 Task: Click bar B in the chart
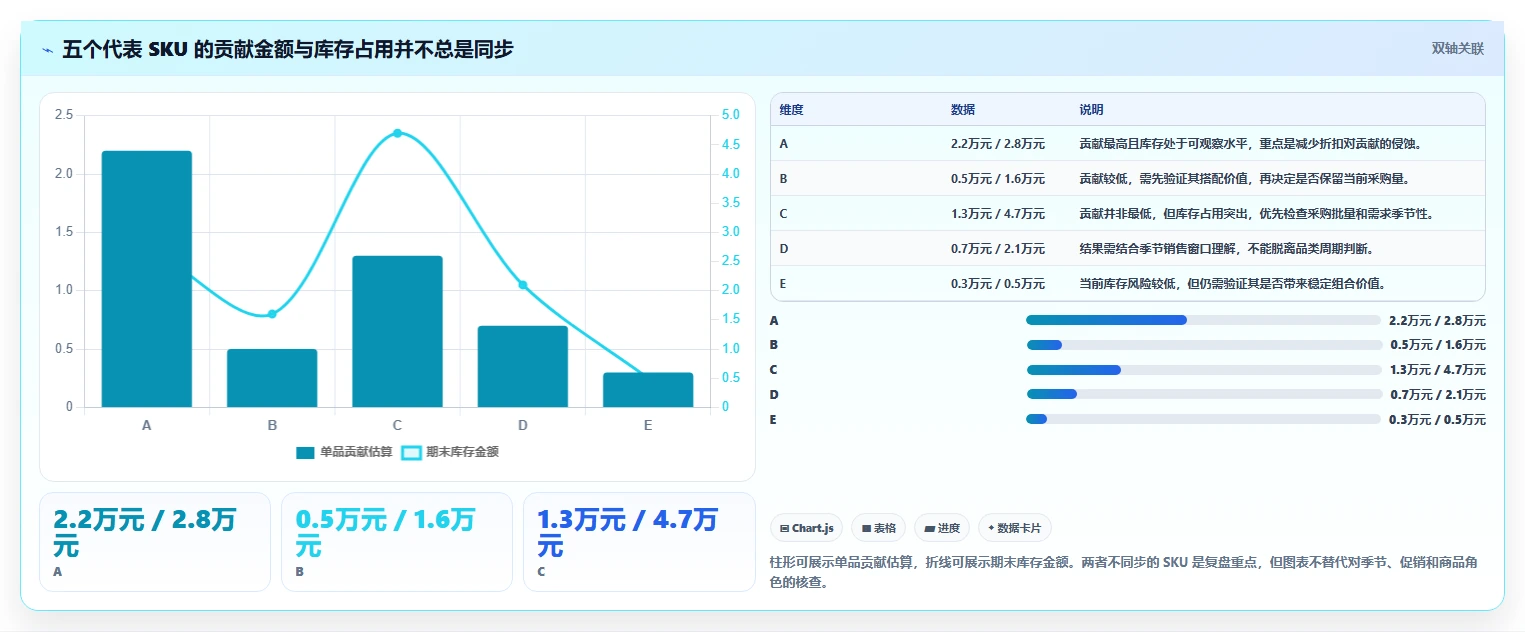coord(272,378)
